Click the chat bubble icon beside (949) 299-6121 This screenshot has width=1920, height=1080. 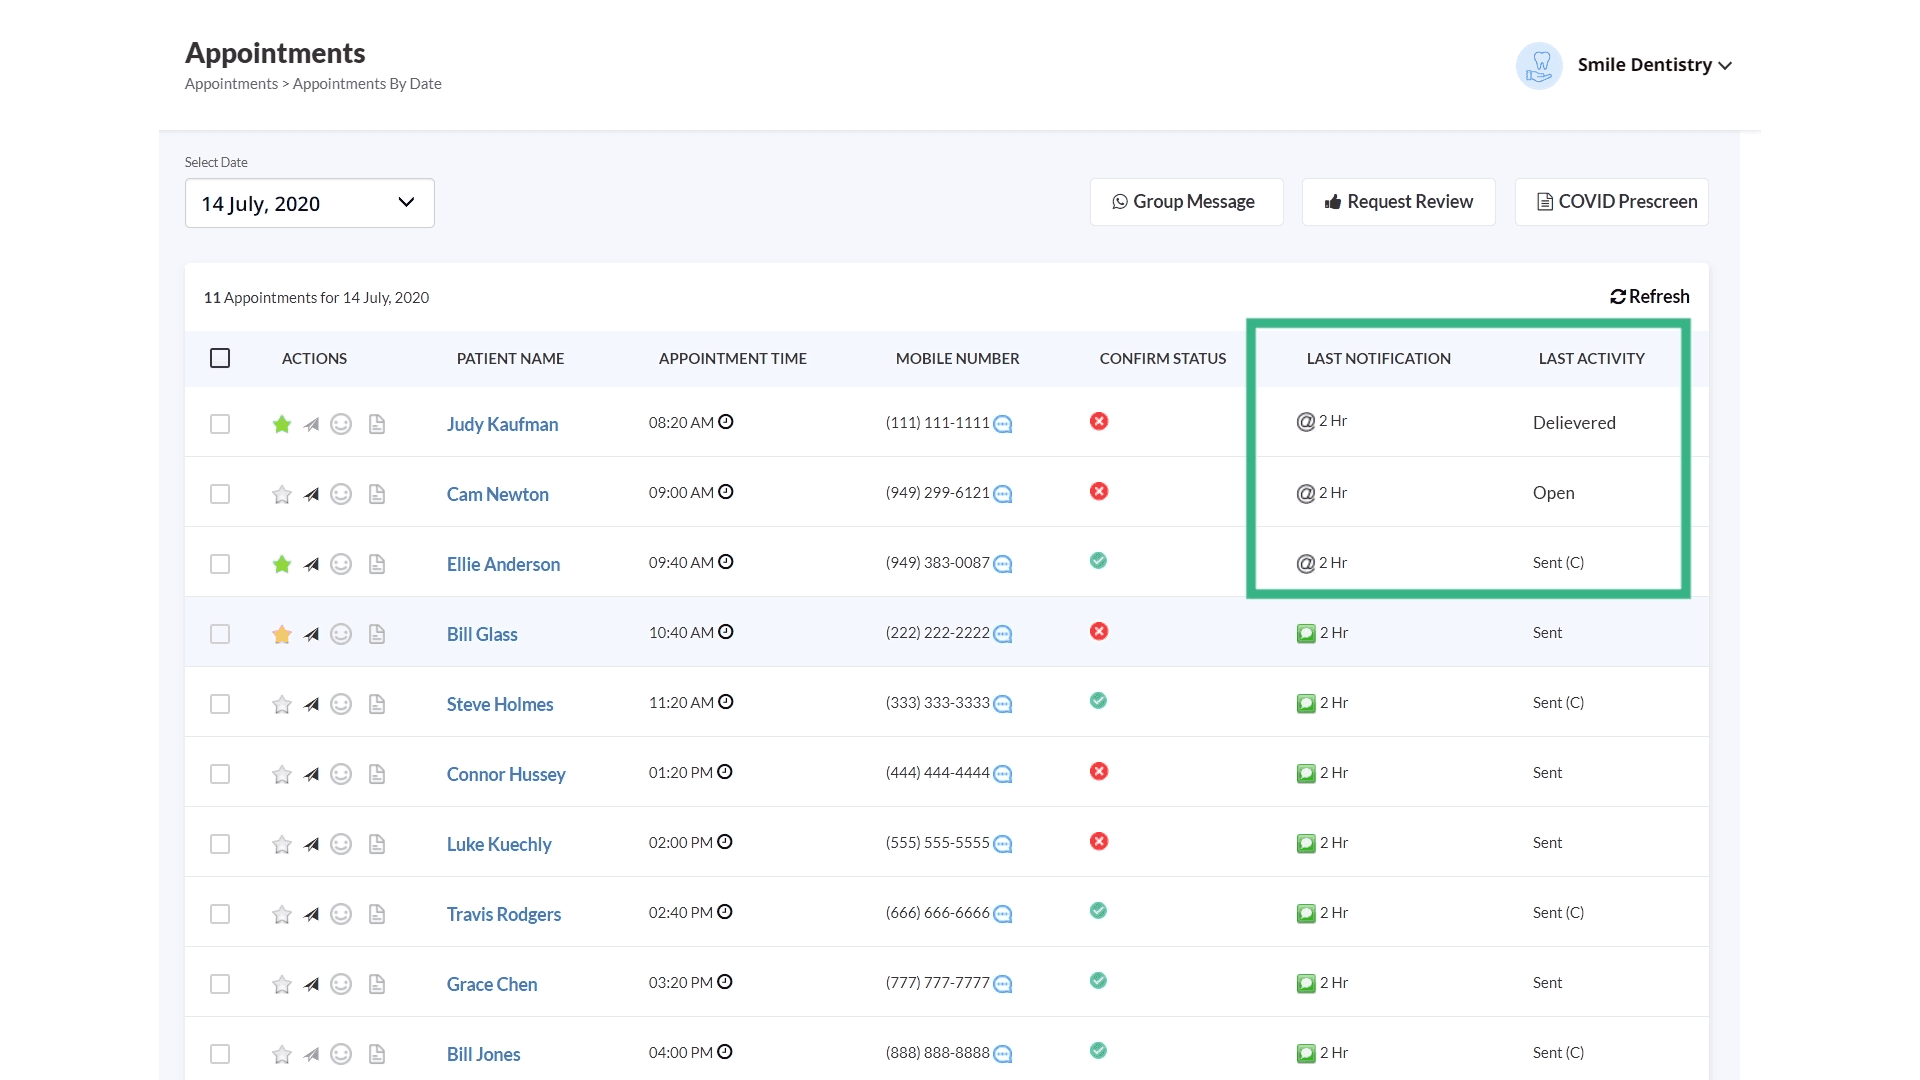1003,494
